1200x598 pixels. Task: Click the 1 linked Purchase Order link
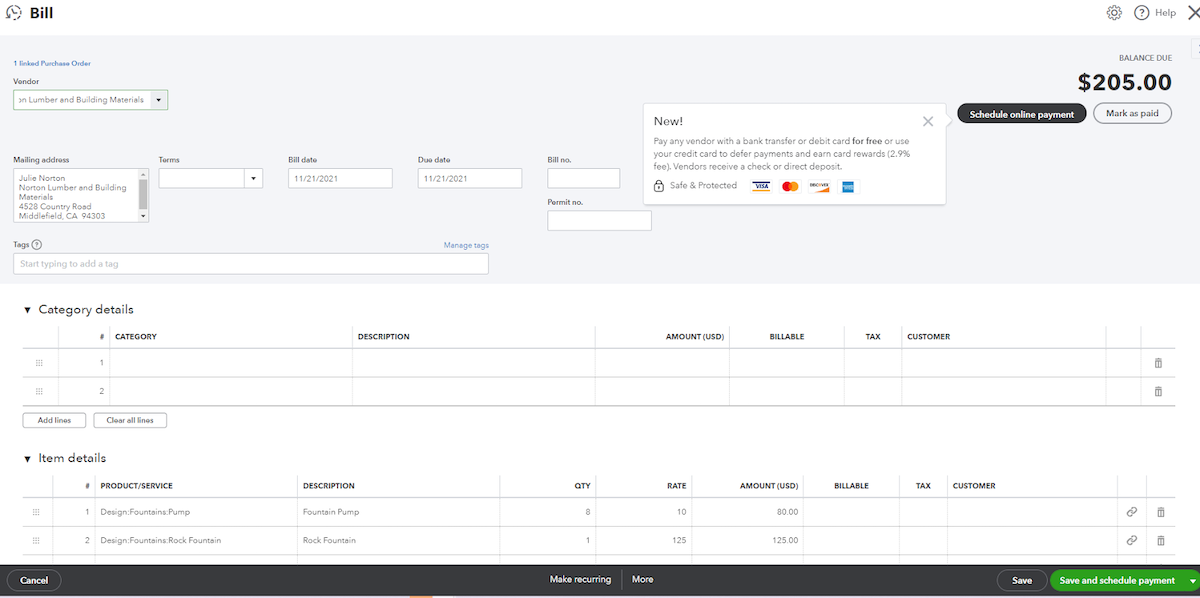[51, 62]
